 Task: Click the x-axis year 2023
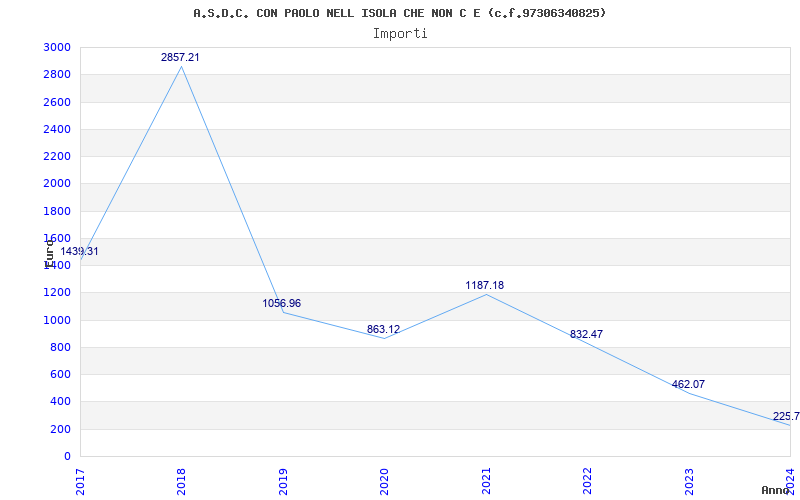coord(689,481)
